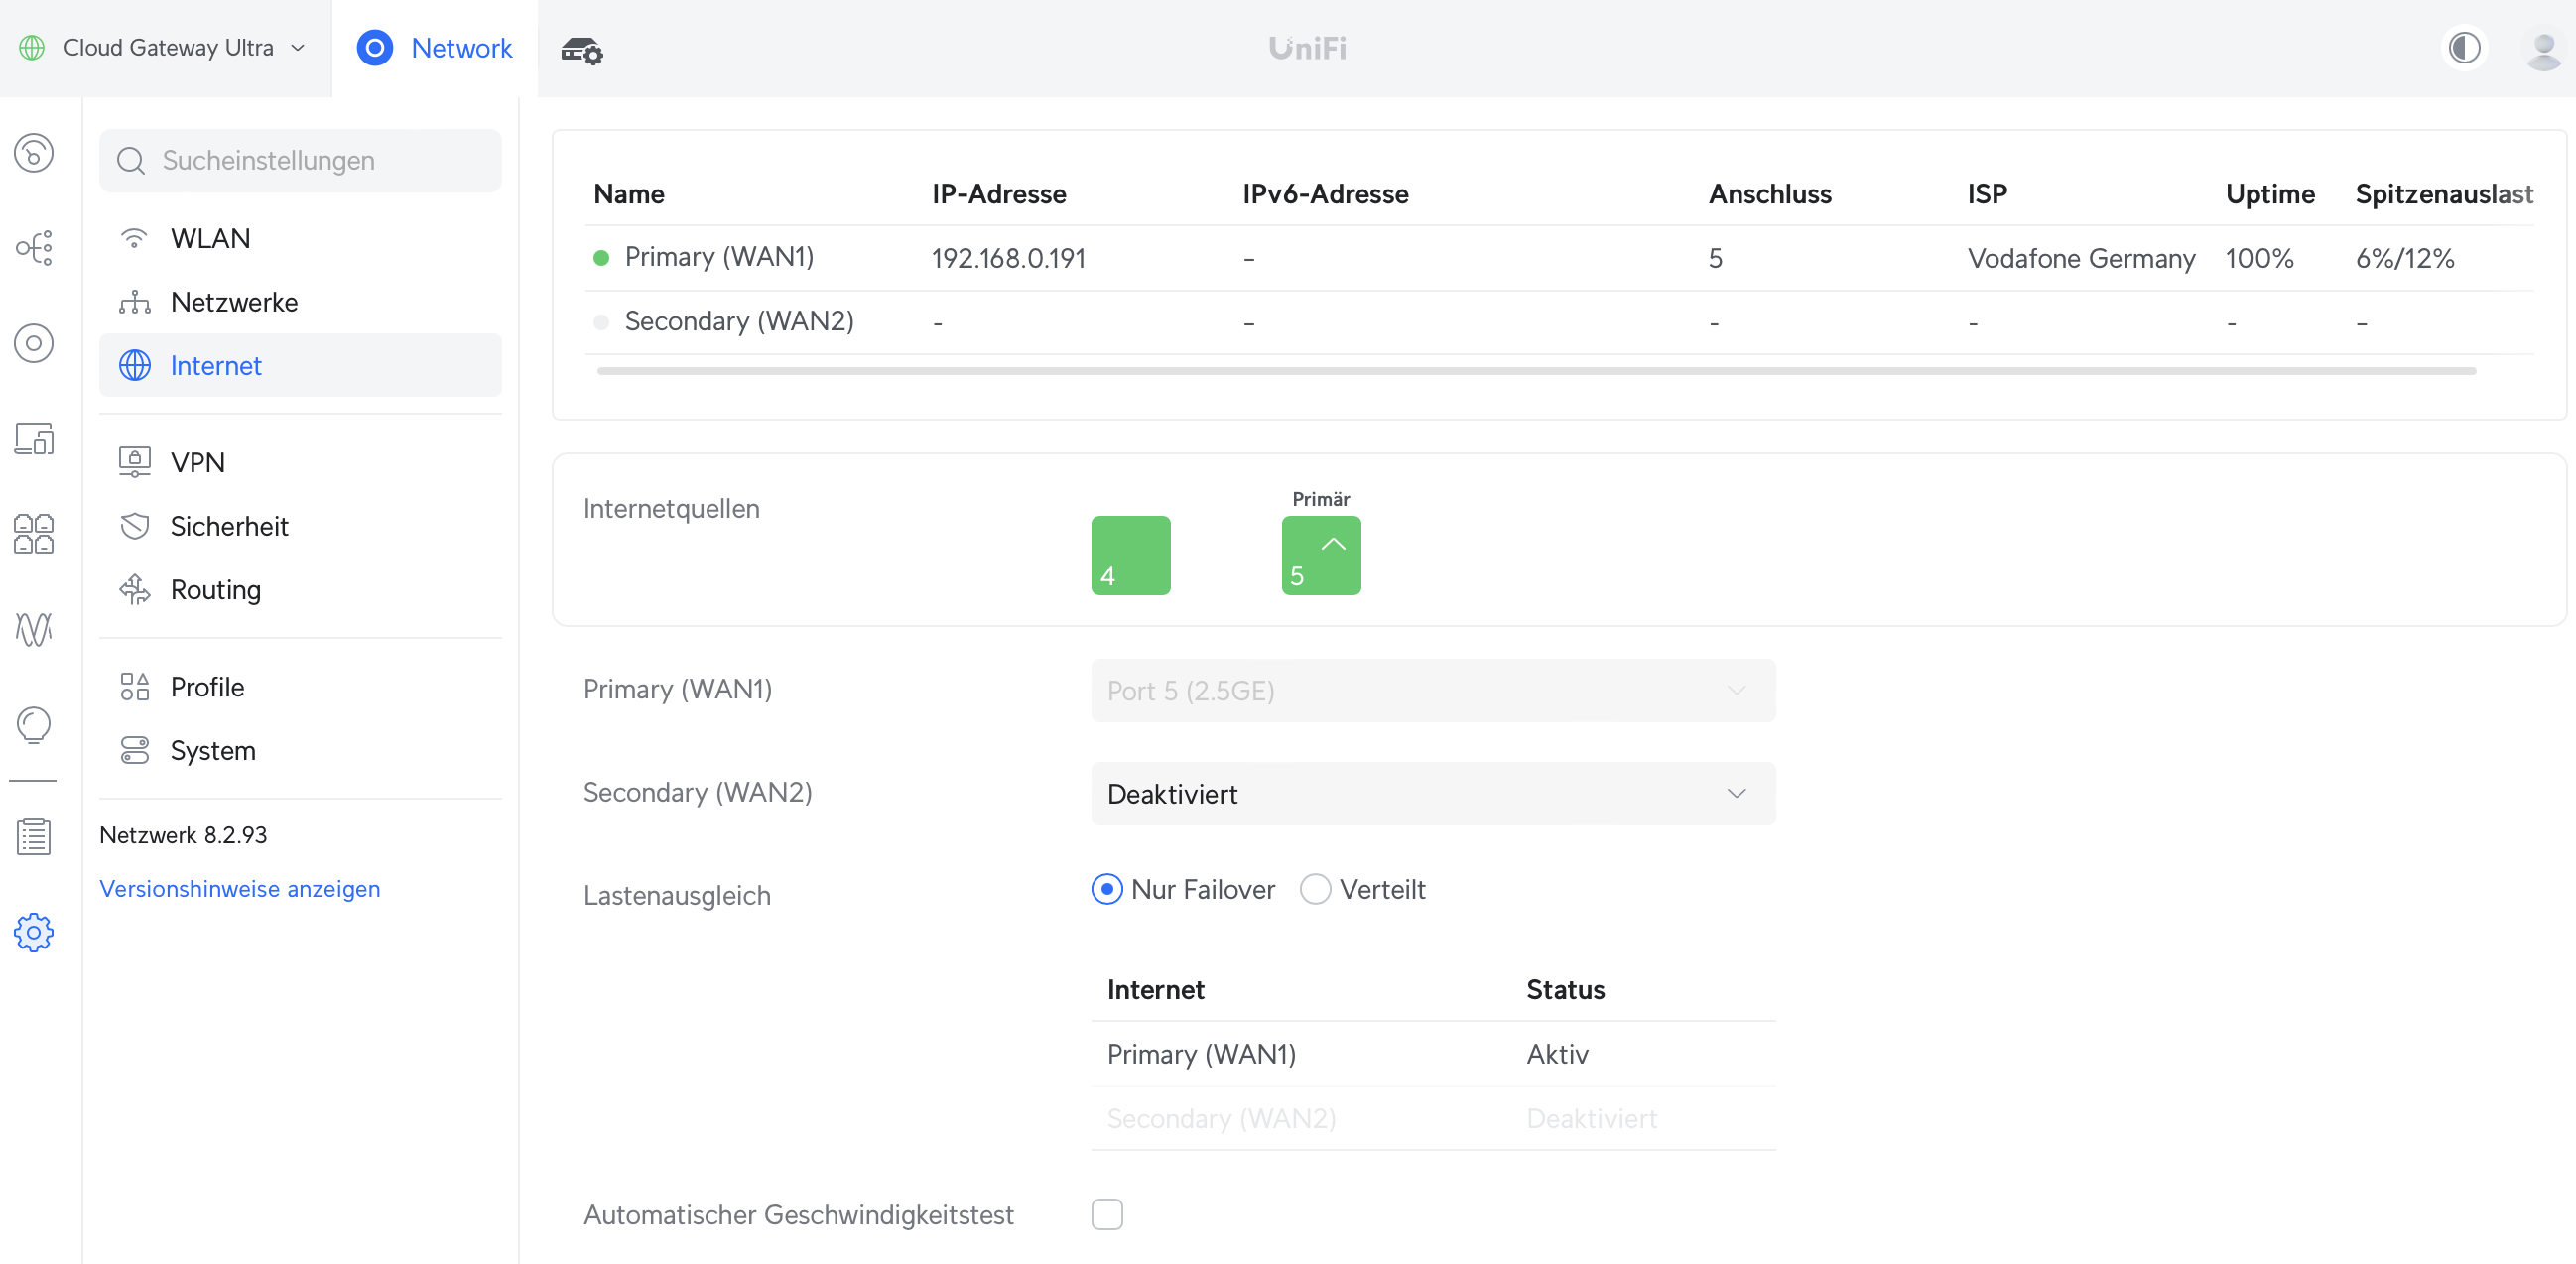Go to VPN settings menu item
The width and height of the screenshot is (2576, 1264).
click(198, 462)
